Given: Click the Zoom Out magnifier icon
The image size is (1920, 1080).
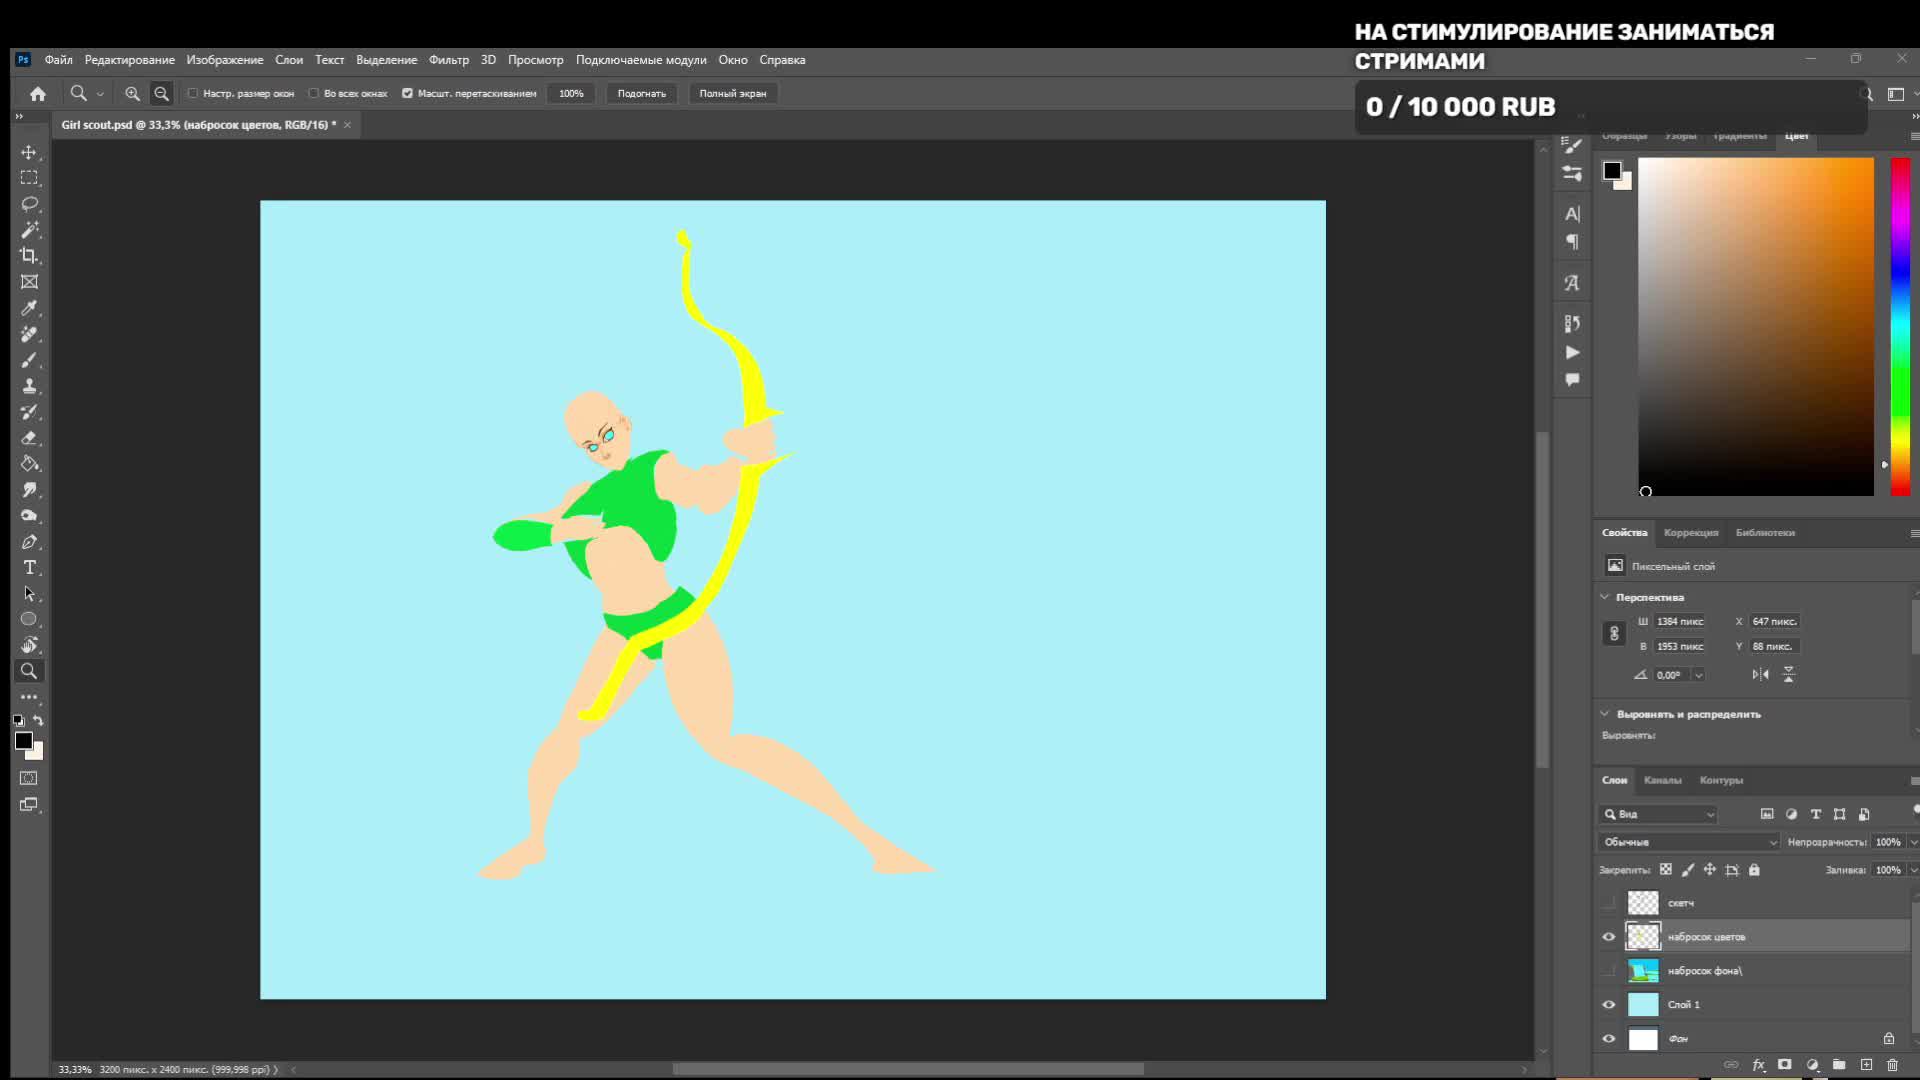Looking at the screenshot, I should coord(161,93).
